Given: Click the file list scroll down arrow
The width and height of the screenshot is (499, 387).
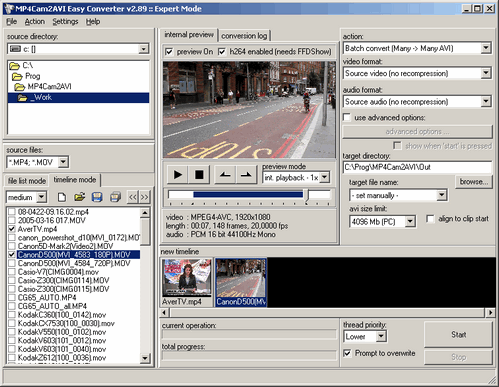Looking at the screenshot, I should (145, 358).
